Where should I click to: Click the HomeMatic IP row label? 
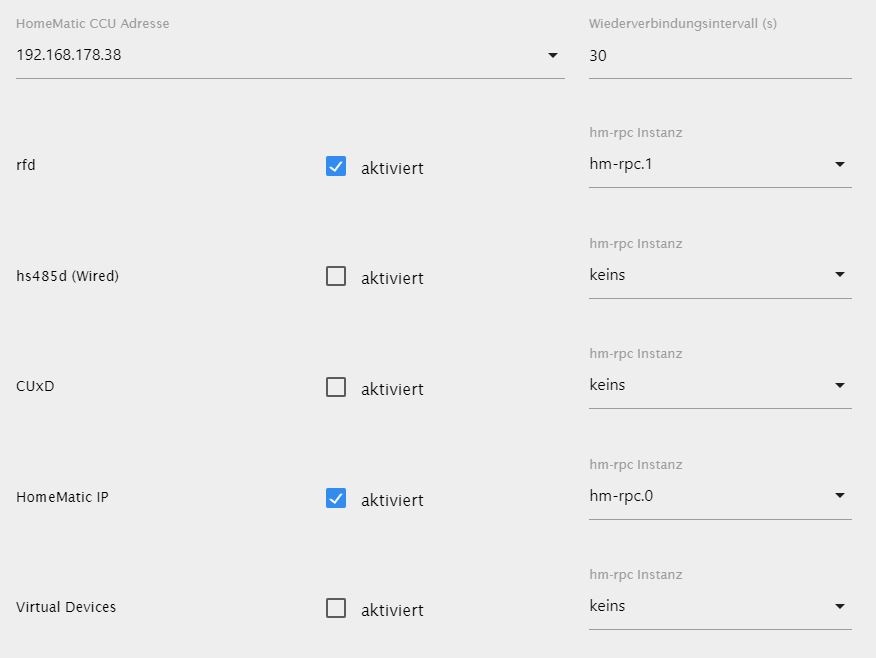point(62,497)
